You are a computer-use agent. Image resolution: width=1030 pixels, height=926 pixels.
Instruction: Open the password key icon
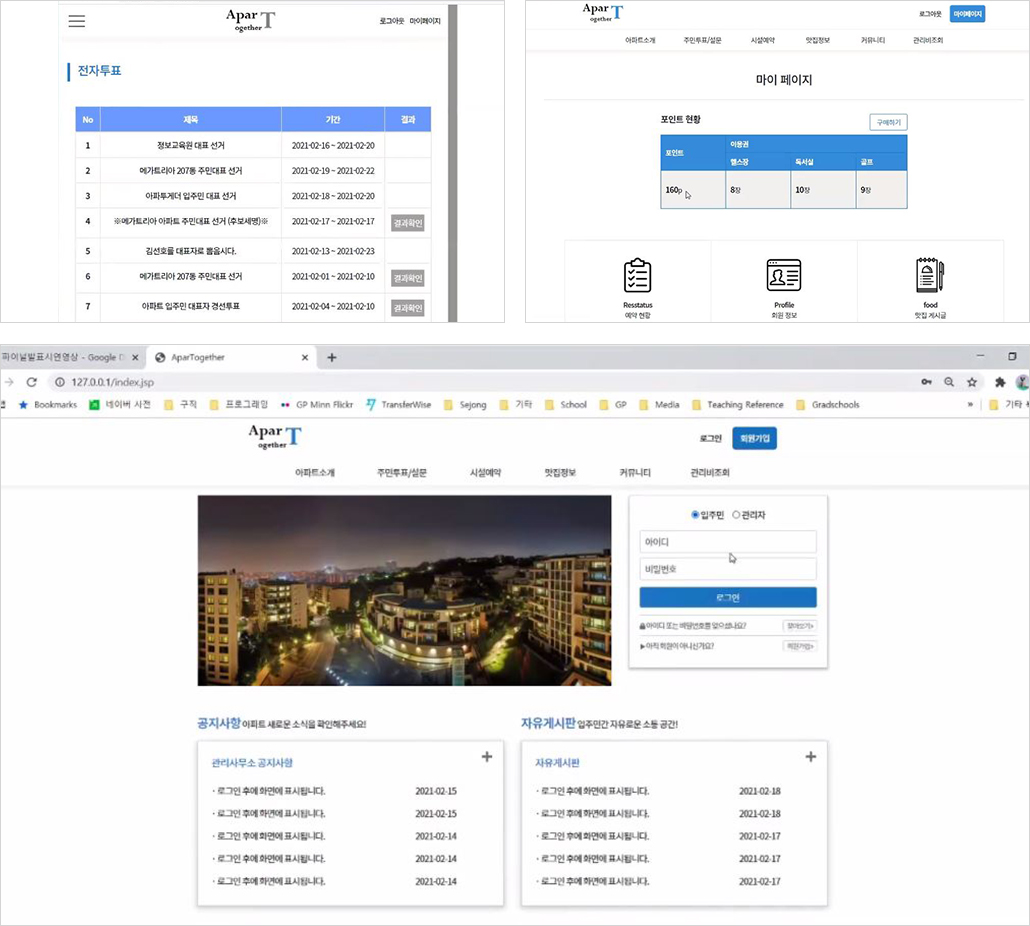click(x=926, y=382)
